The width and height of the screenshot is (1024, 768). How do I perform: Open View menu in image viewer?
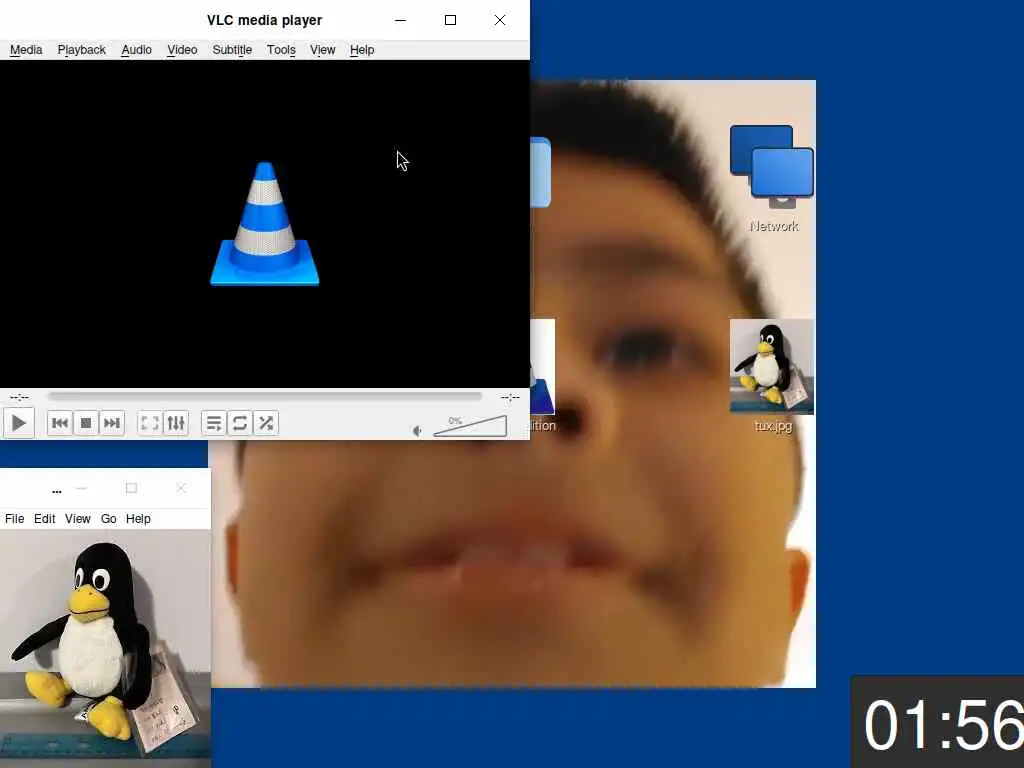(x=78, y=519)
